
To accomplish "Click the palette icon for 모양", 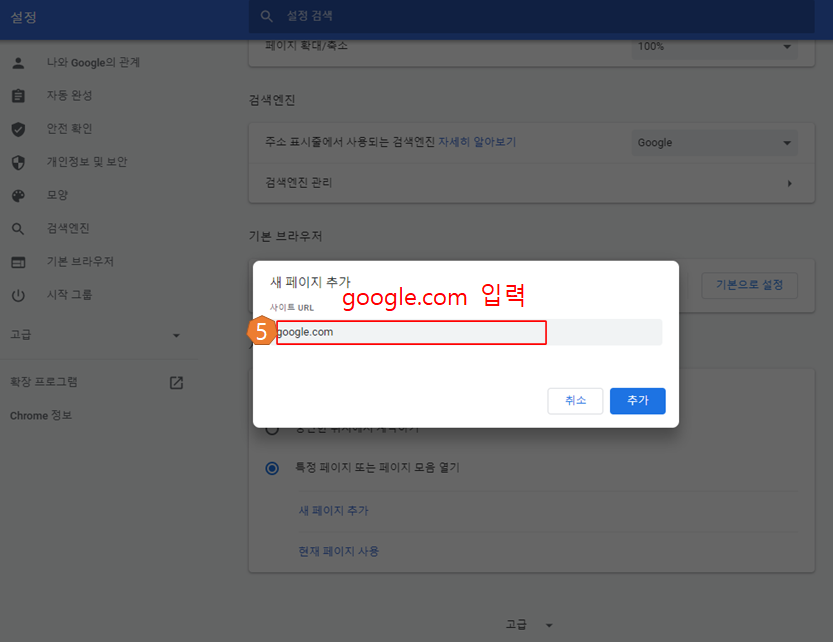I will coord(18,196).
